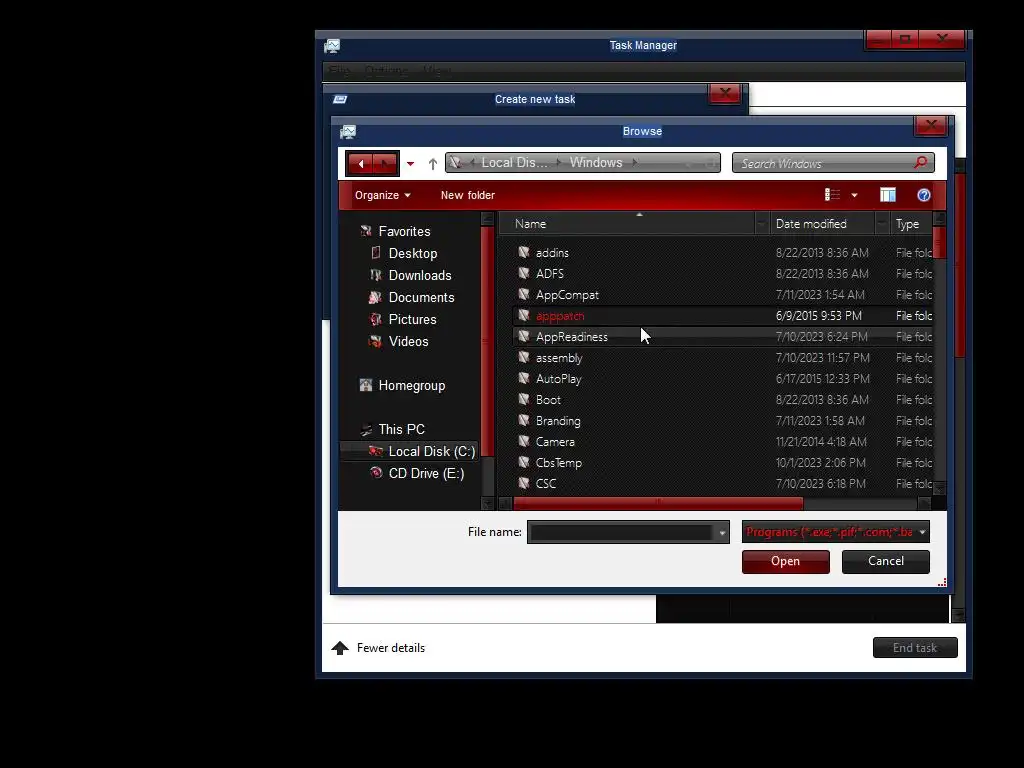Expand the view options dropdown arrow

854,195
